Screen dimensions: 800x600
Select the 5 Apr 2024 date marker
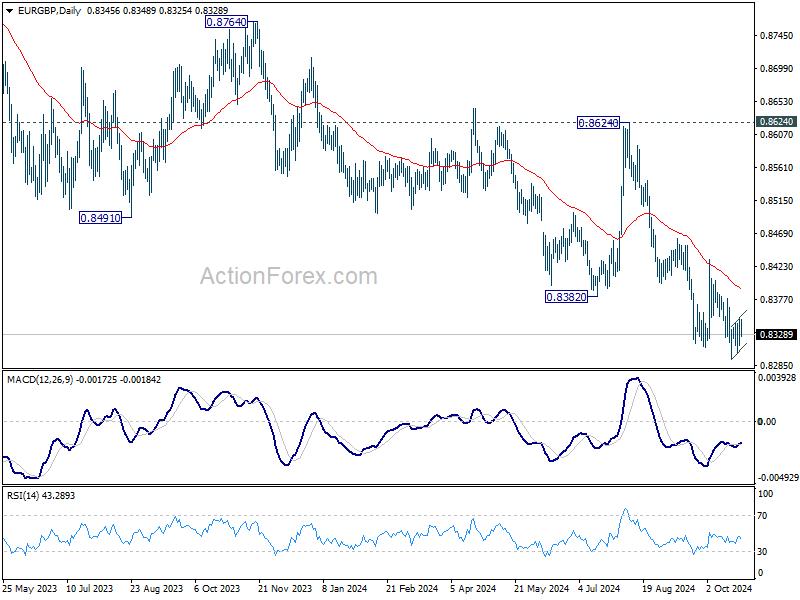[473, 588]
